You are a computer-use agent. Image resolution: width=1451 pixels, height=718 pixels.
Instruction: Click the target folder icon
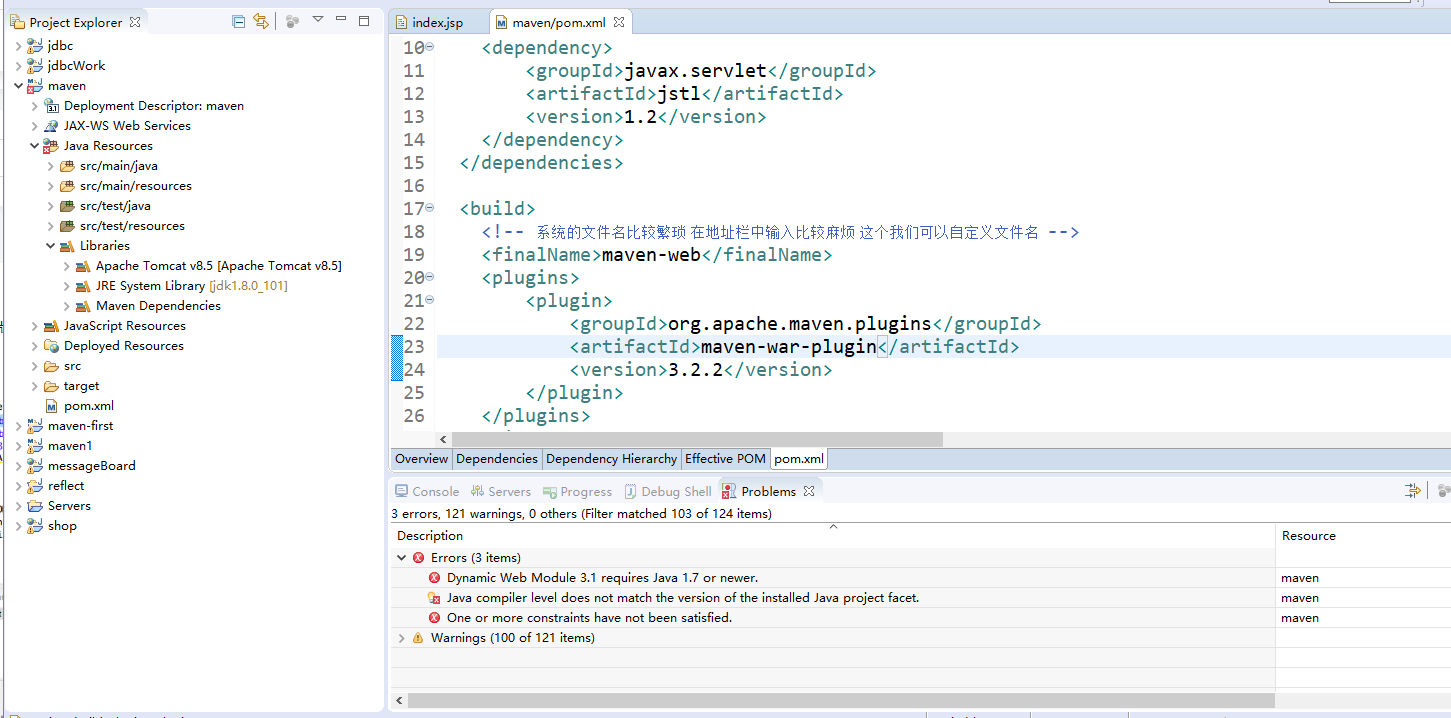pos(52,385)
